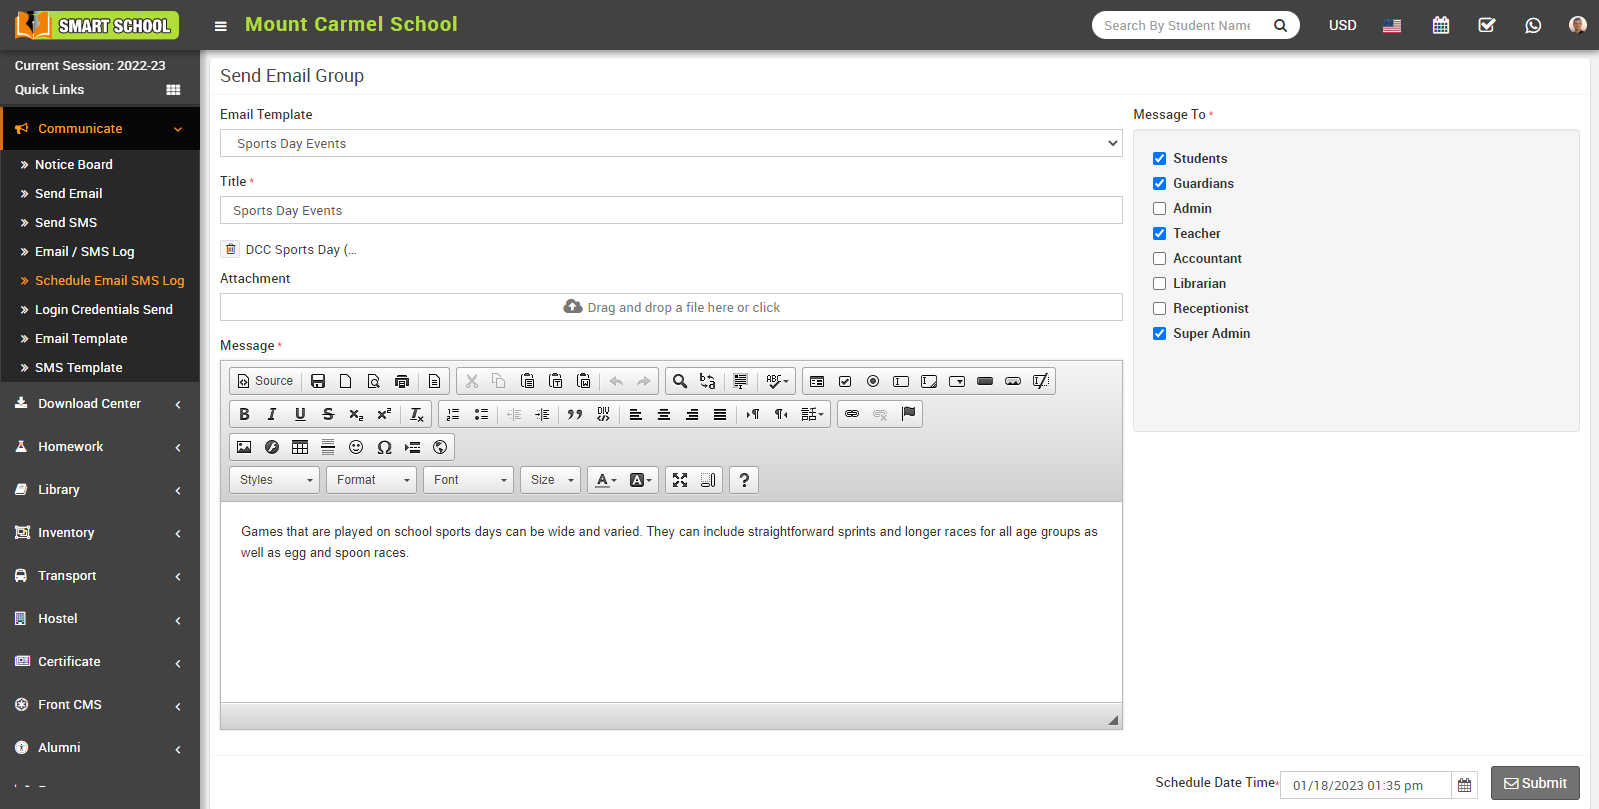
Task: Delete the DCC Sports Day attachment
Action: tap(231, 249)
